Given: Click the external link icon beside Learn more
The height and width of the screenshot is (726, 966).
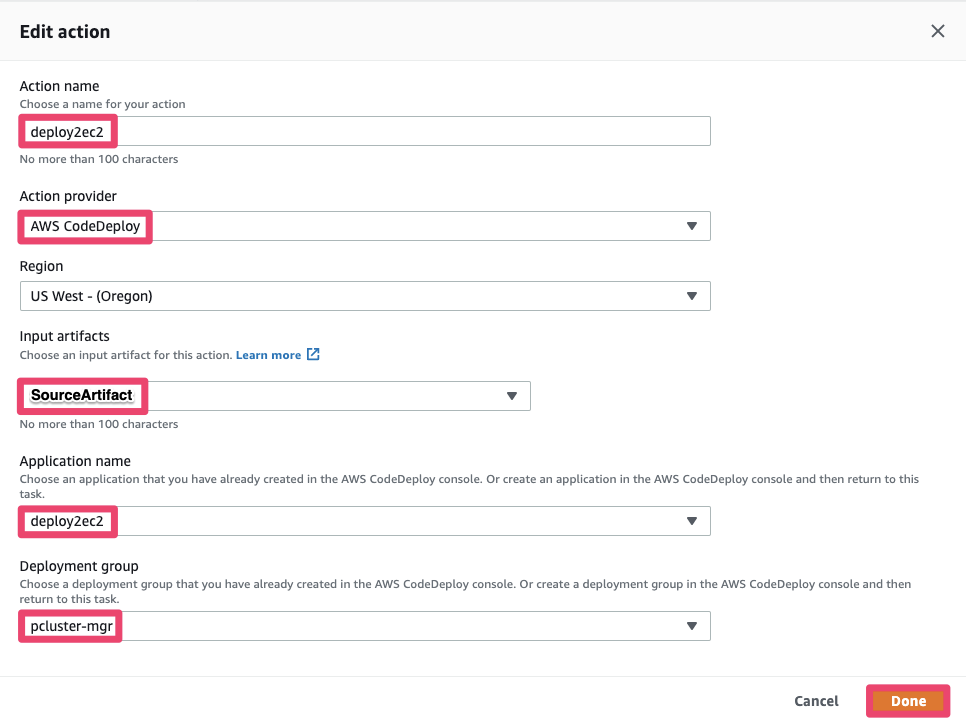Looking at the screenshot, I should 313,355.
